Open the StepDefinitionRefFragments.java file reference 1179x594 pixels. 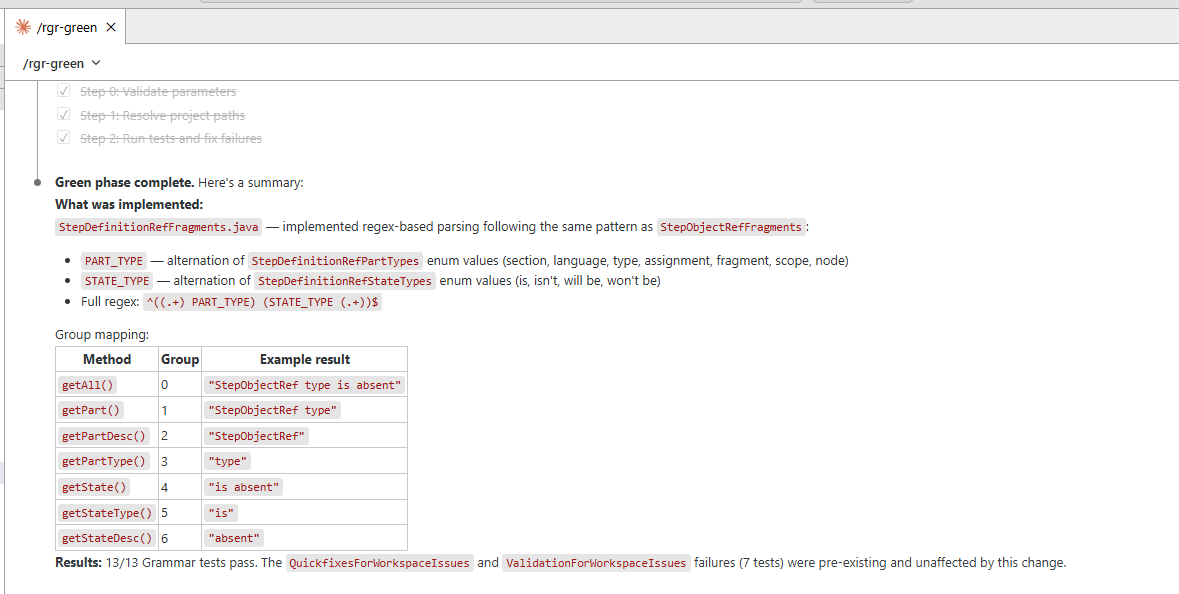coord(159,227)
